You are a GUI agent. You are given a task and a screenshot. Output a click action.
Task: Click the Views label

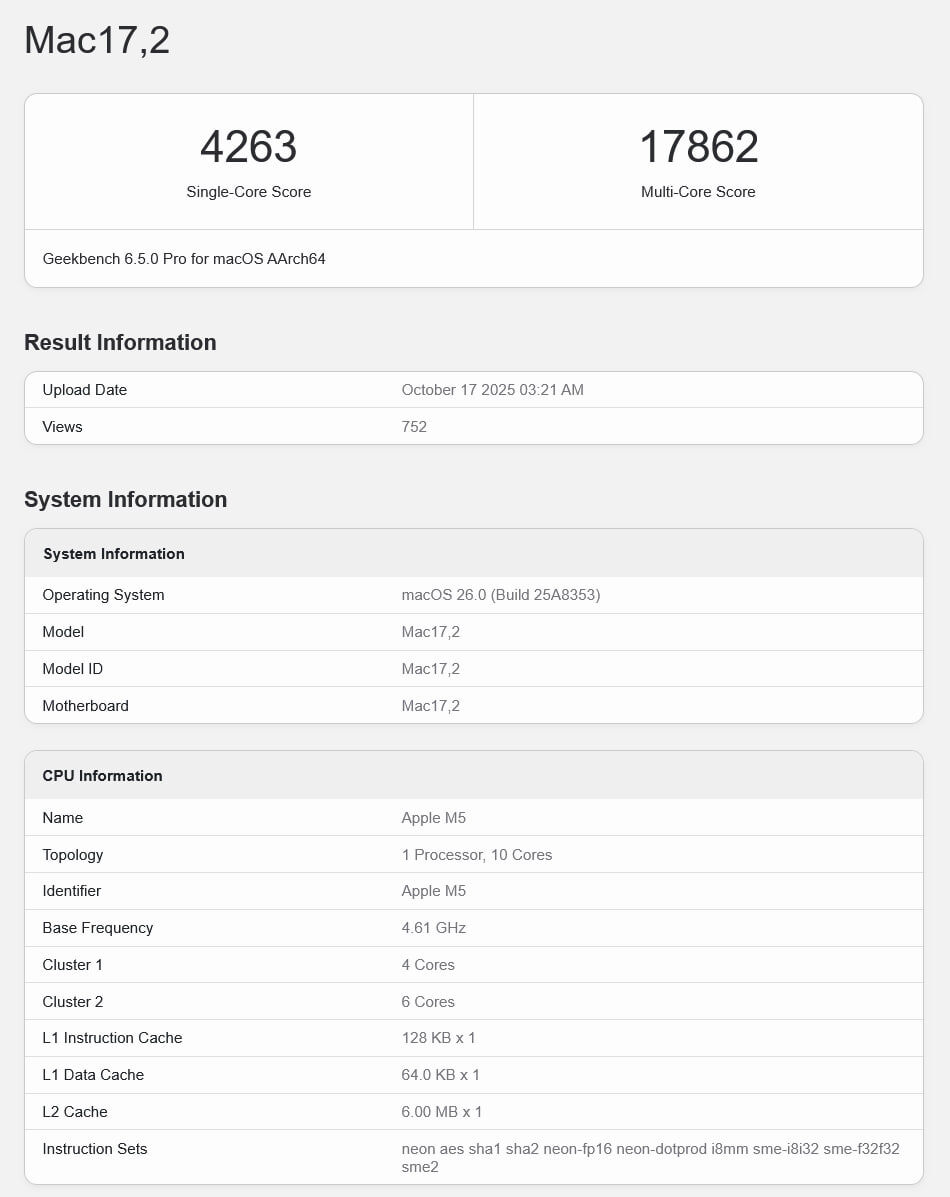[x=63, y=427]
